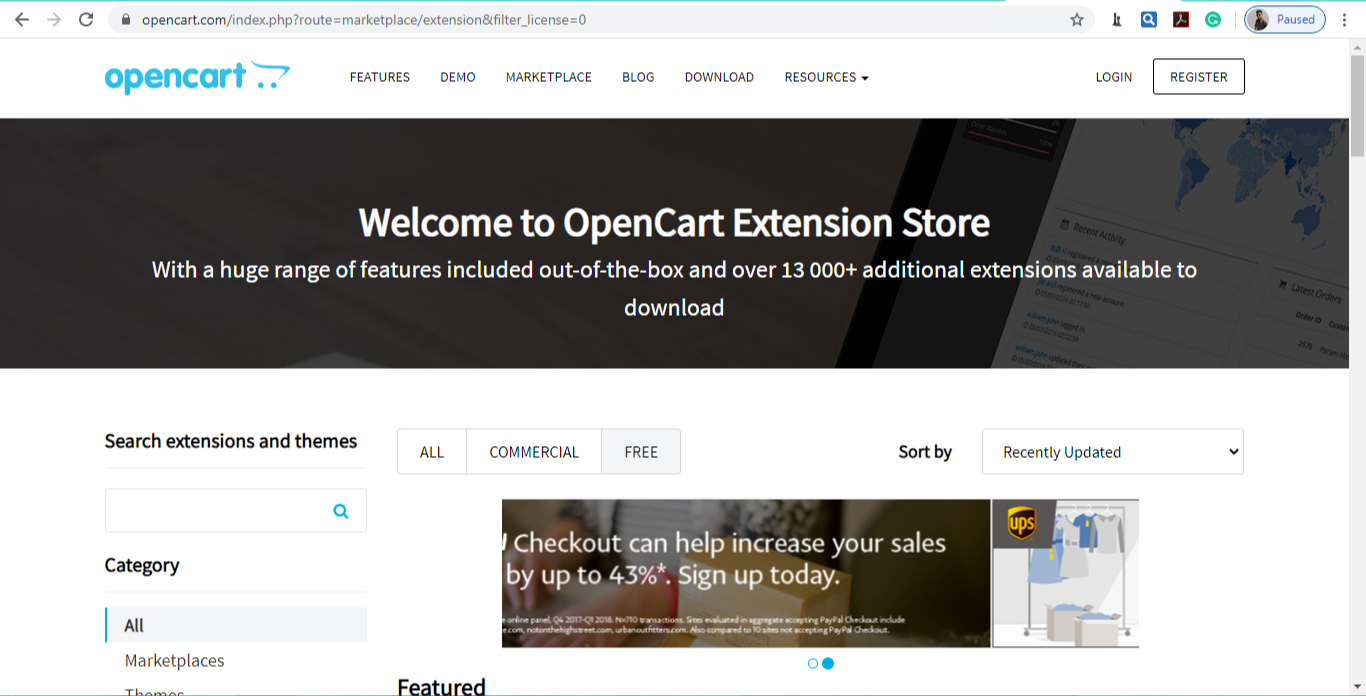Image resolution: width=1366 pixels, height=696 pixels.
Task: Select the second carousel indicator dot
Action: [828, 663]
